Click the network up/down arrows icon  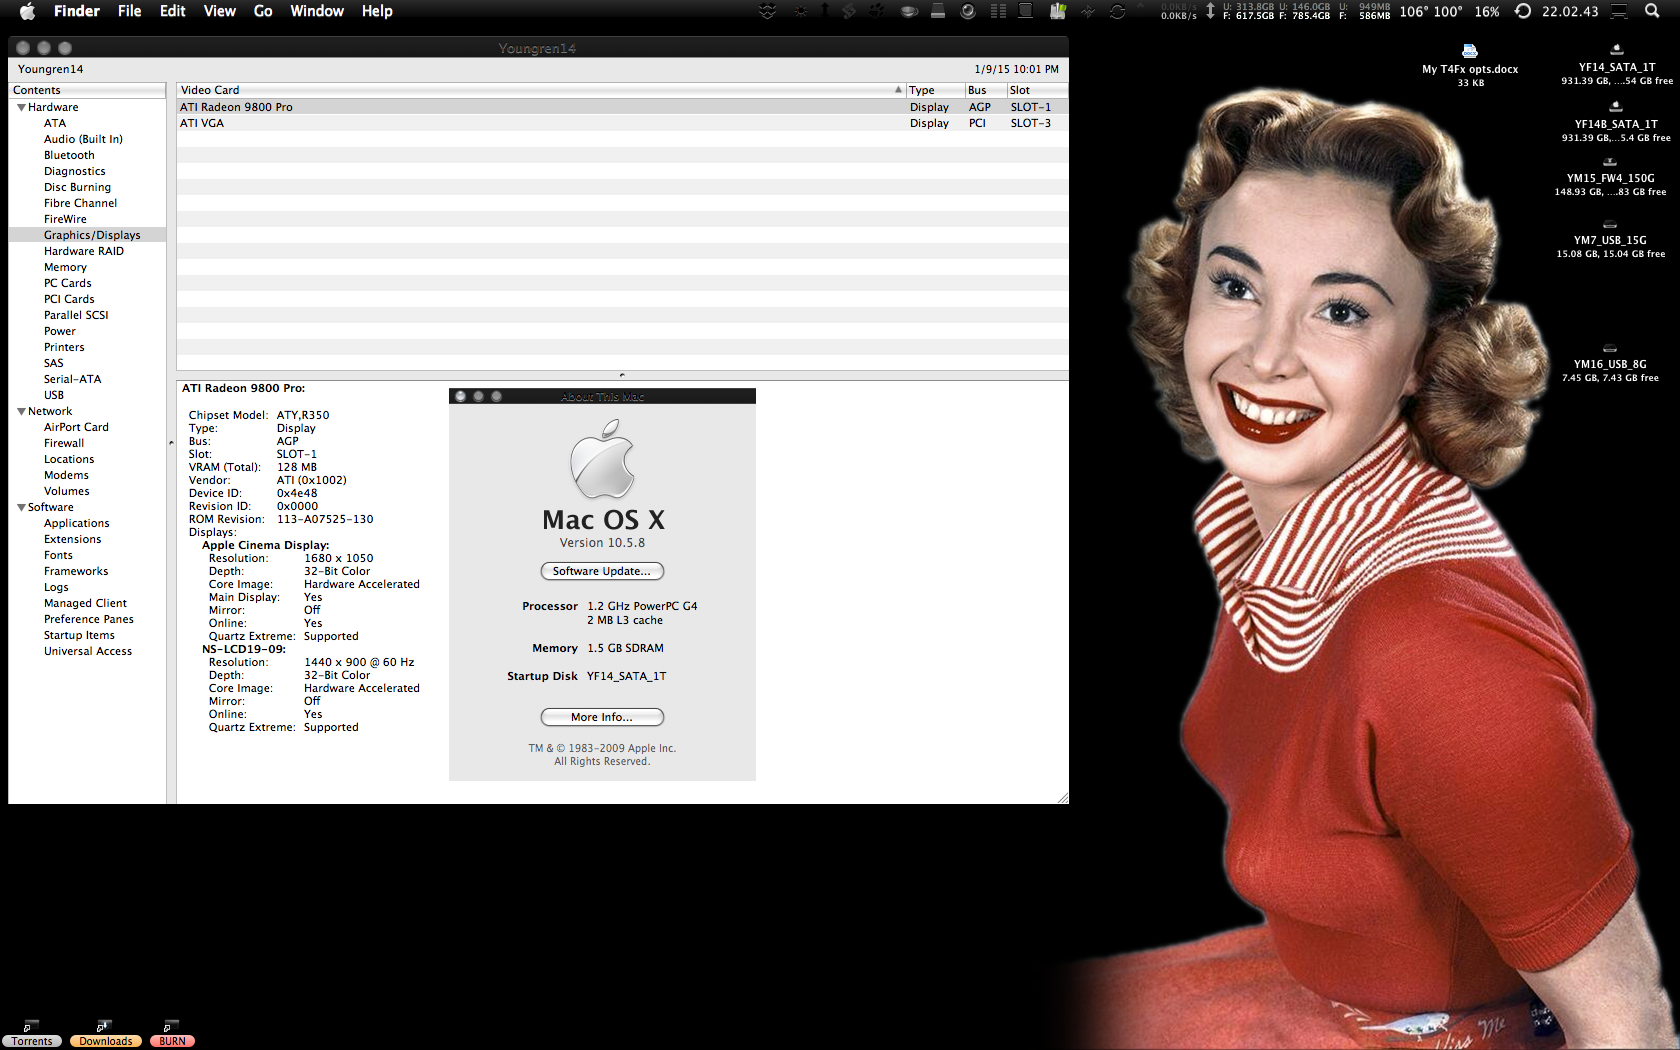[x=1210, y=11]
